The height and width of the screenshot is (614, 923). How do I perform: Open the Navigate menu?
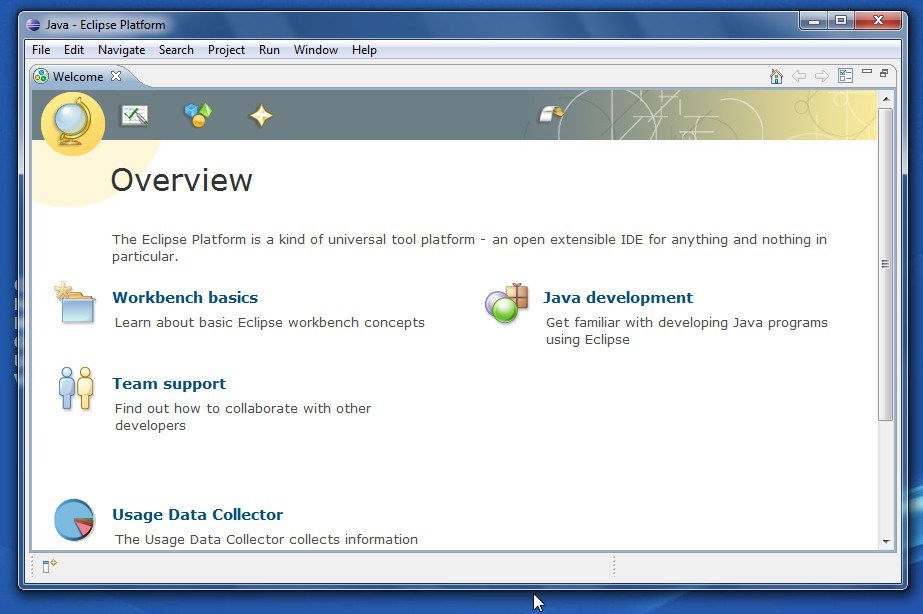[121, 49]
